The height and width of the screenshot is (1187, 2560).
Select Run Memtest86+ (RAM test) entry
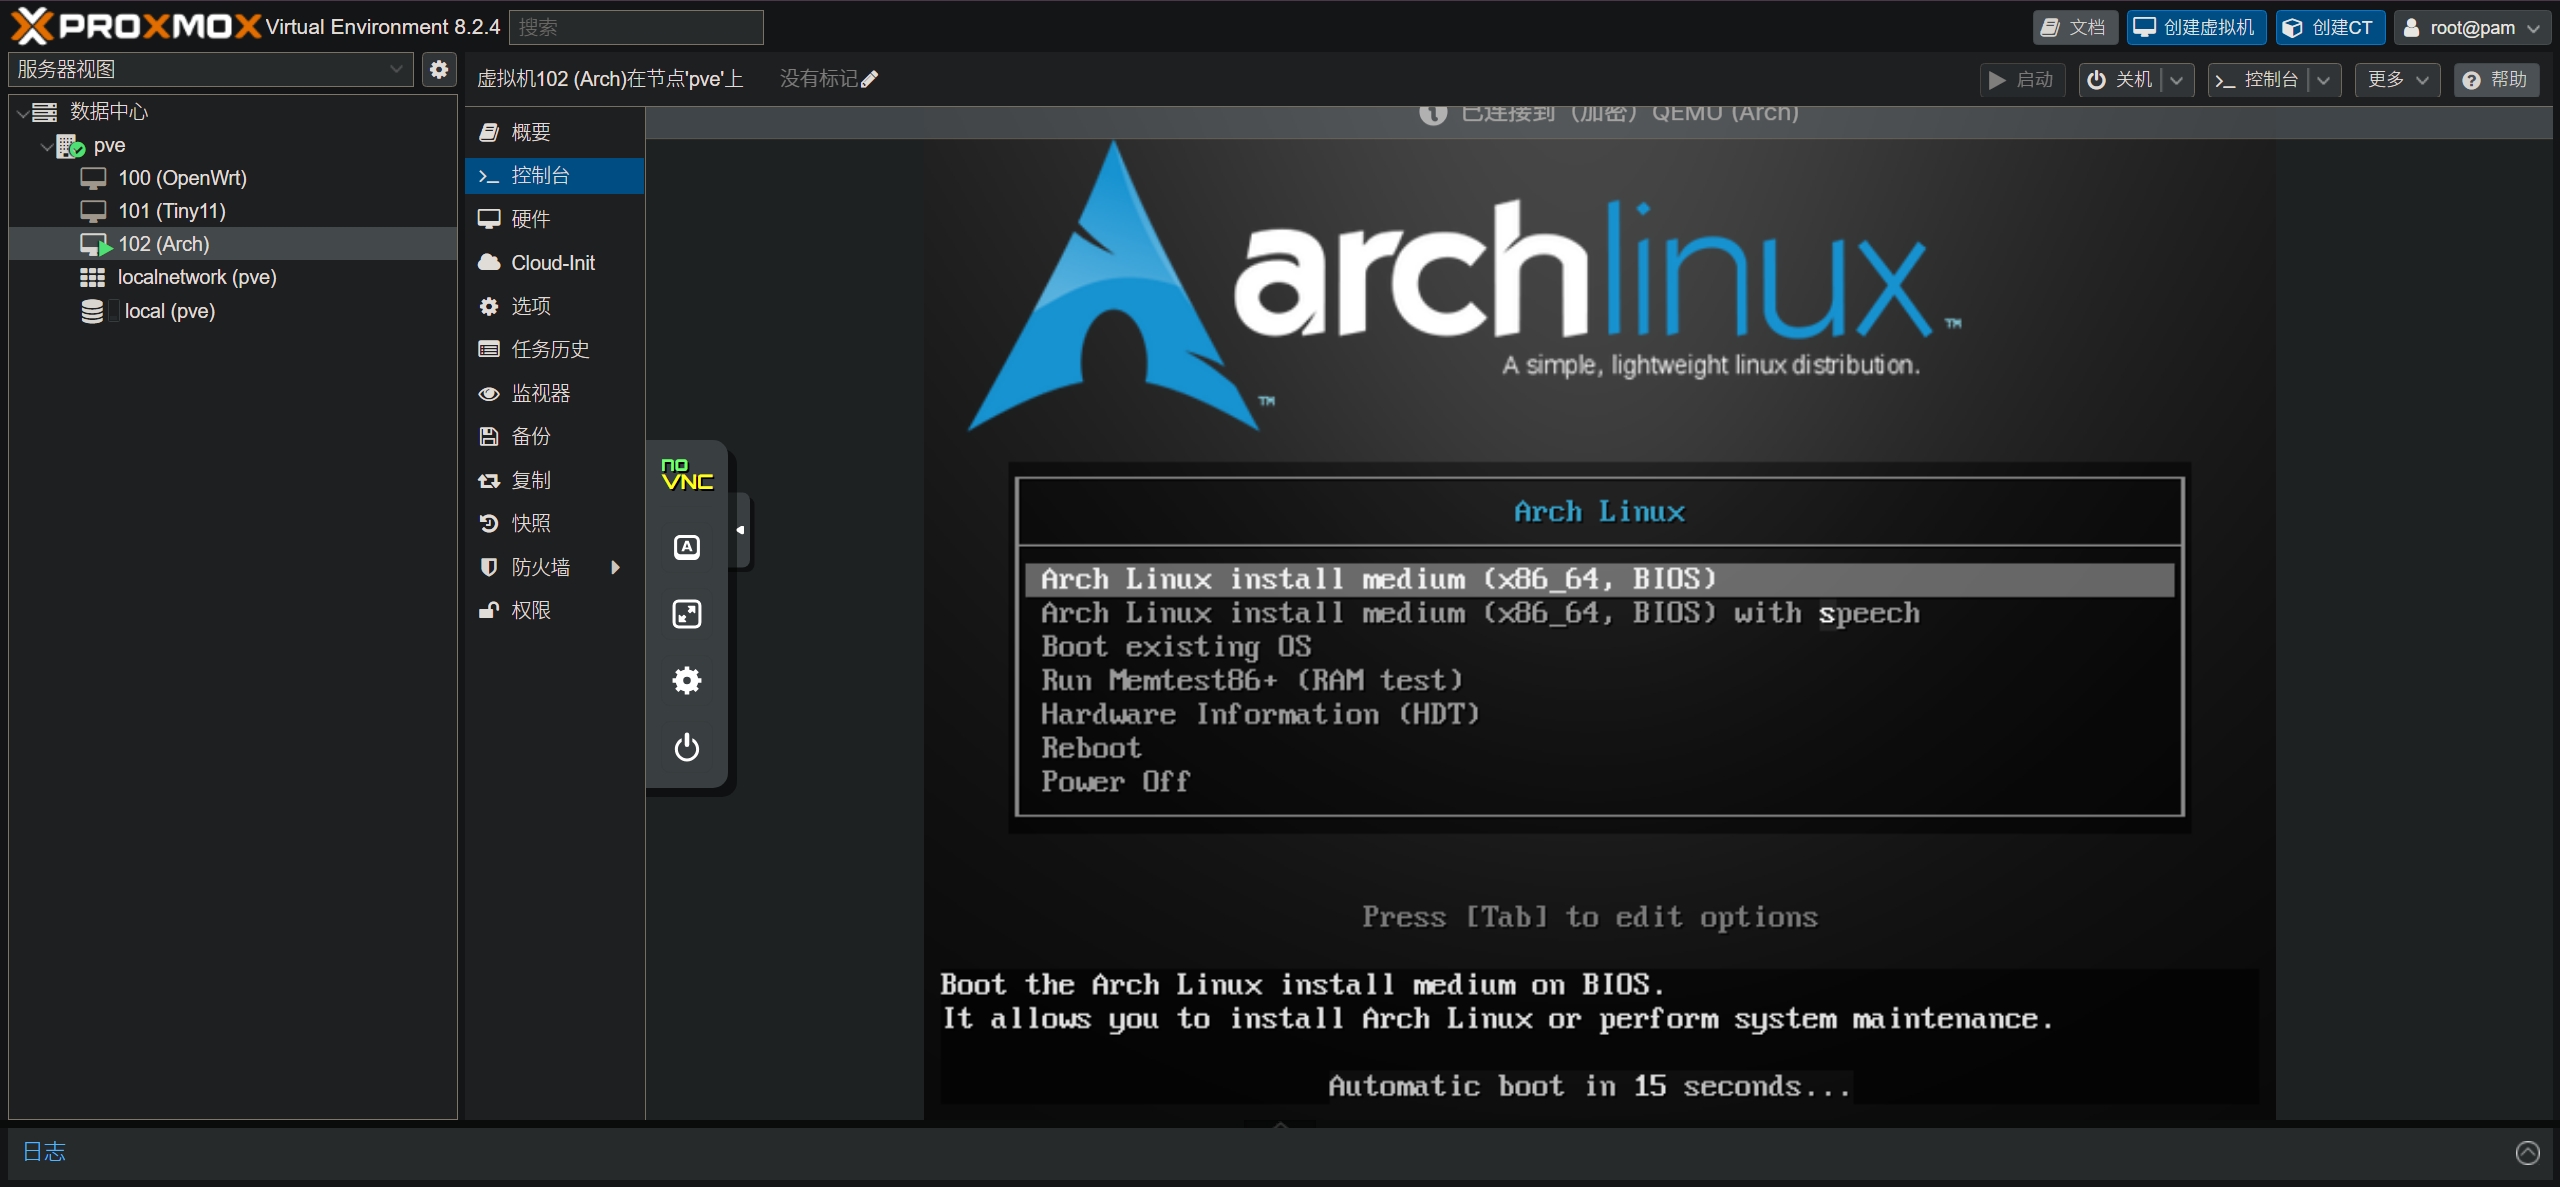[x=1599, y=680]
